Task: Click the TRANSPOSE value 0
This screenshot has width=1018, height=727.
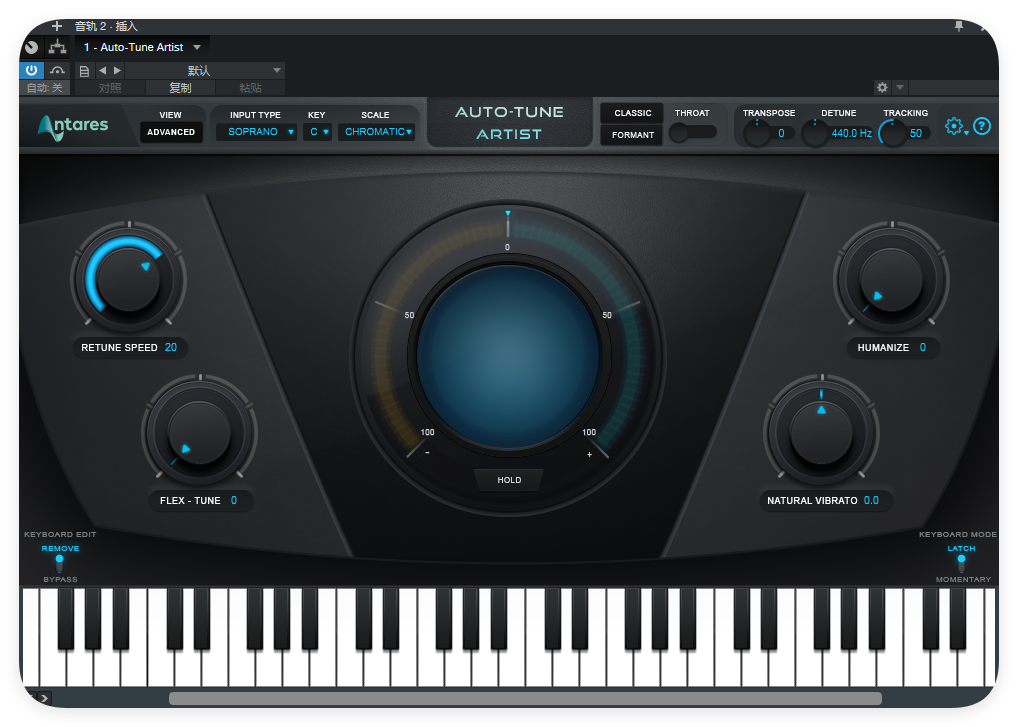Action: point(781,133)
